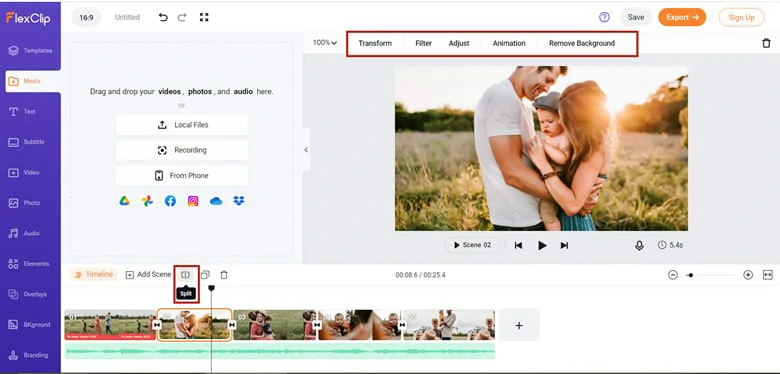Viewport: 780px width, 374px height.
Task: Select scene 01 thumbnail in timeline
Action: pos(110,325)
